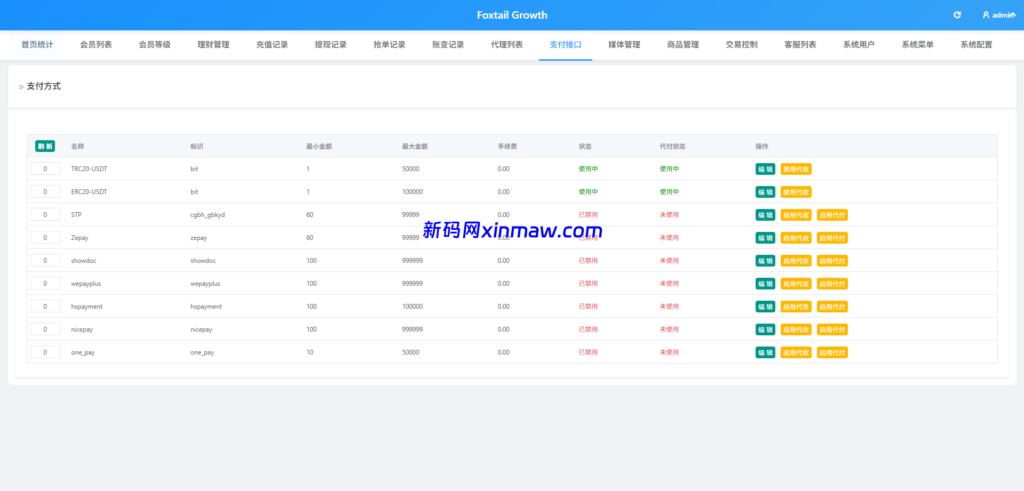Click 启用代付 for showdoc
This screenshot has height=491, width=1024.
(833, 261)
